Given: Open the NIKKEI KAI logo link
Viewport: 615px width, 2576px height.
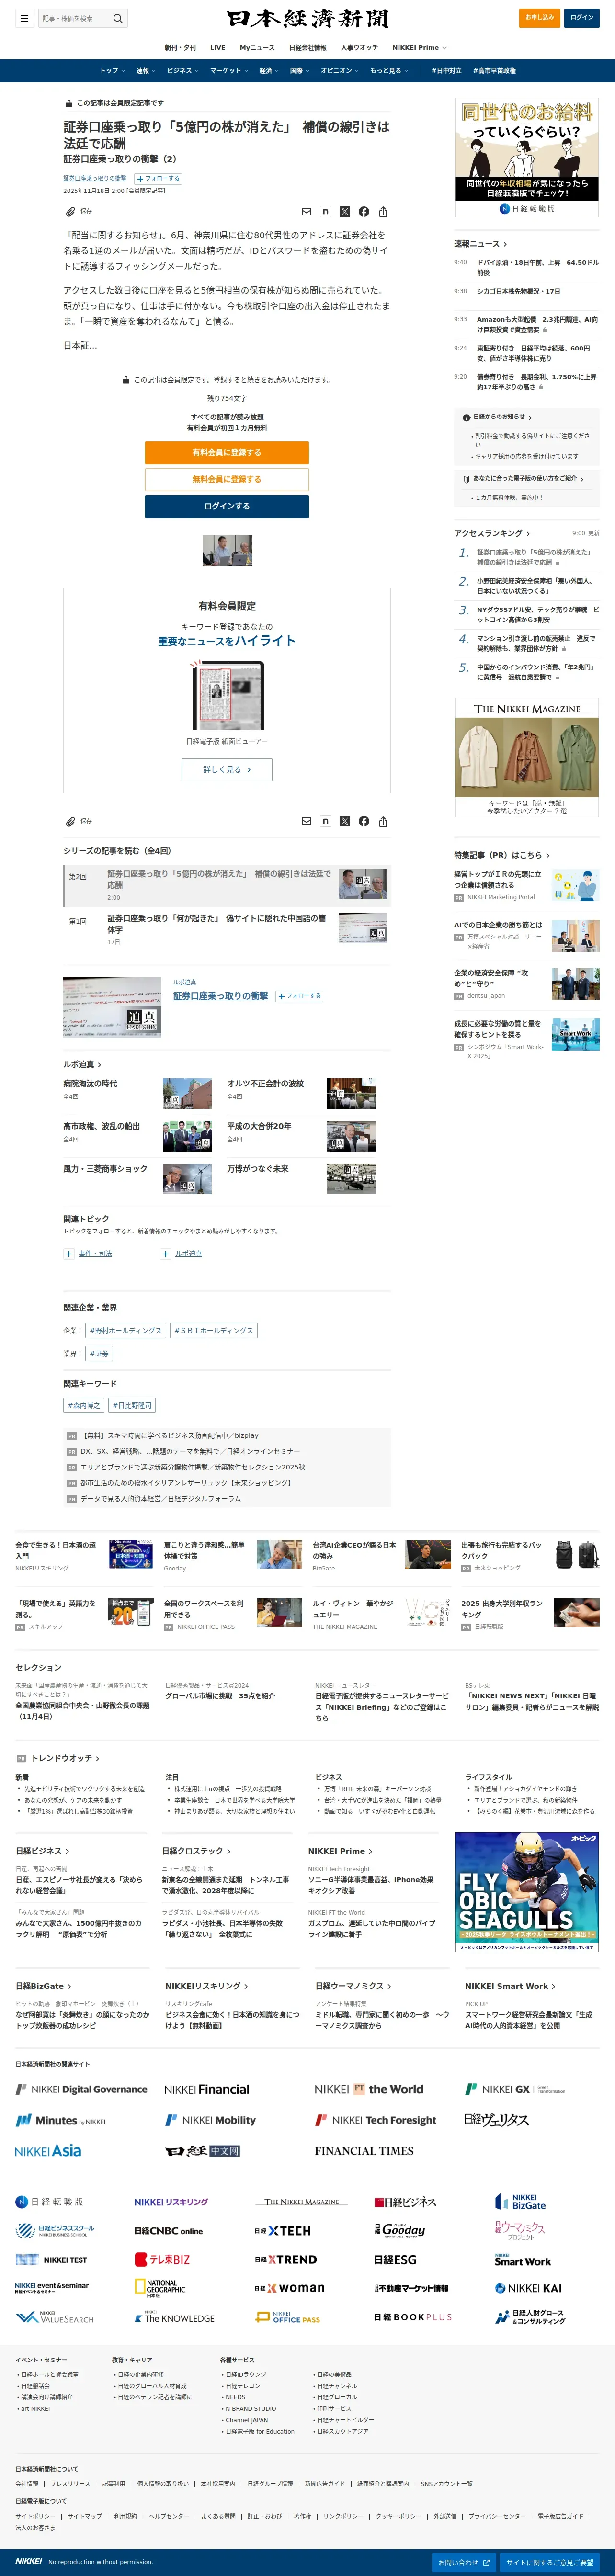Looking at the screenshot, I should pyautogui.click(x=528, y=2288).
